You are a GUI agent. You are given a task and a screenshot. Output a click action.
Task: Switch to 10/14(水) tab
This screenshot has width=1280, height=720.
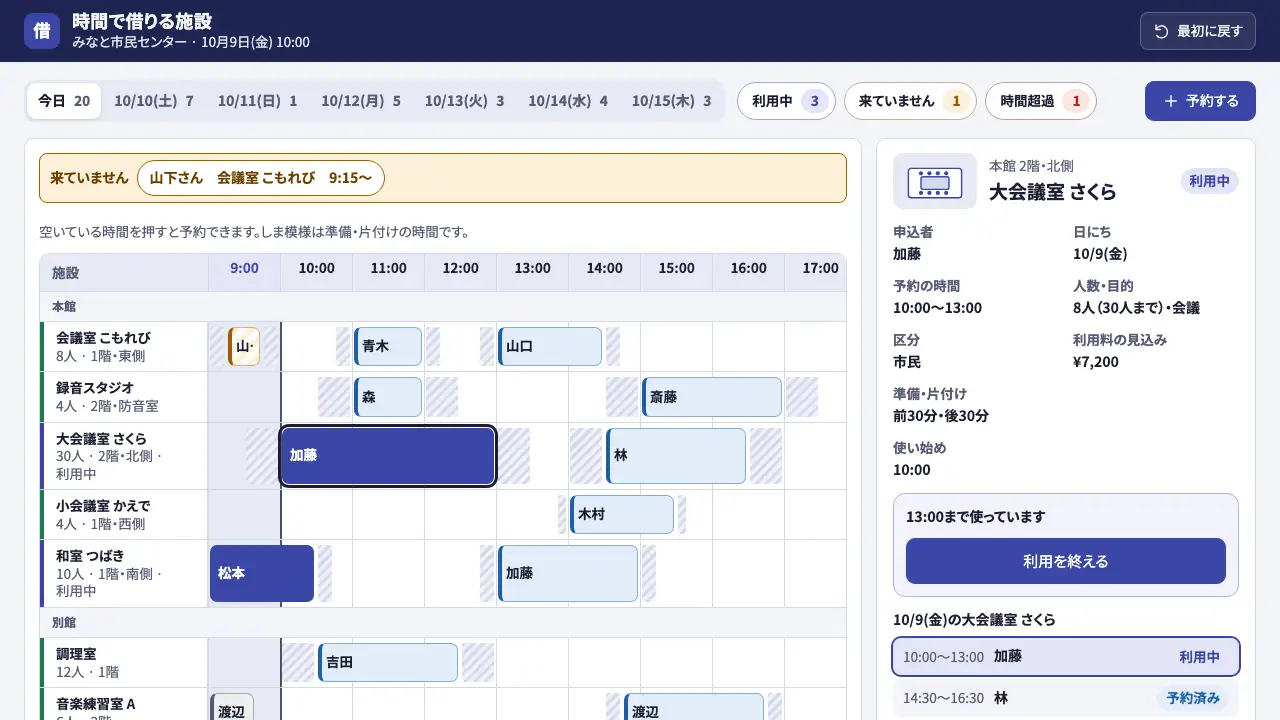click(568, 101)
